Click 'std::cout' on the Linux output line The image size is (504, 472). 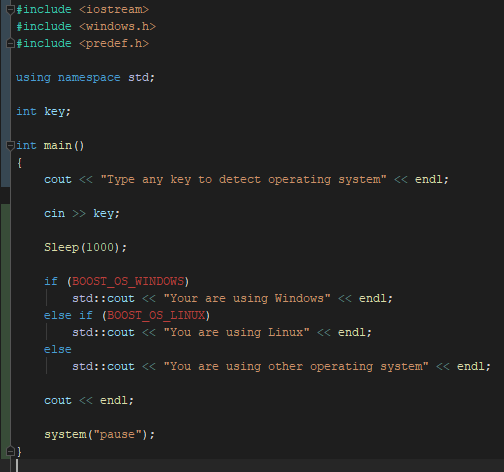click(x=104, y=332)
